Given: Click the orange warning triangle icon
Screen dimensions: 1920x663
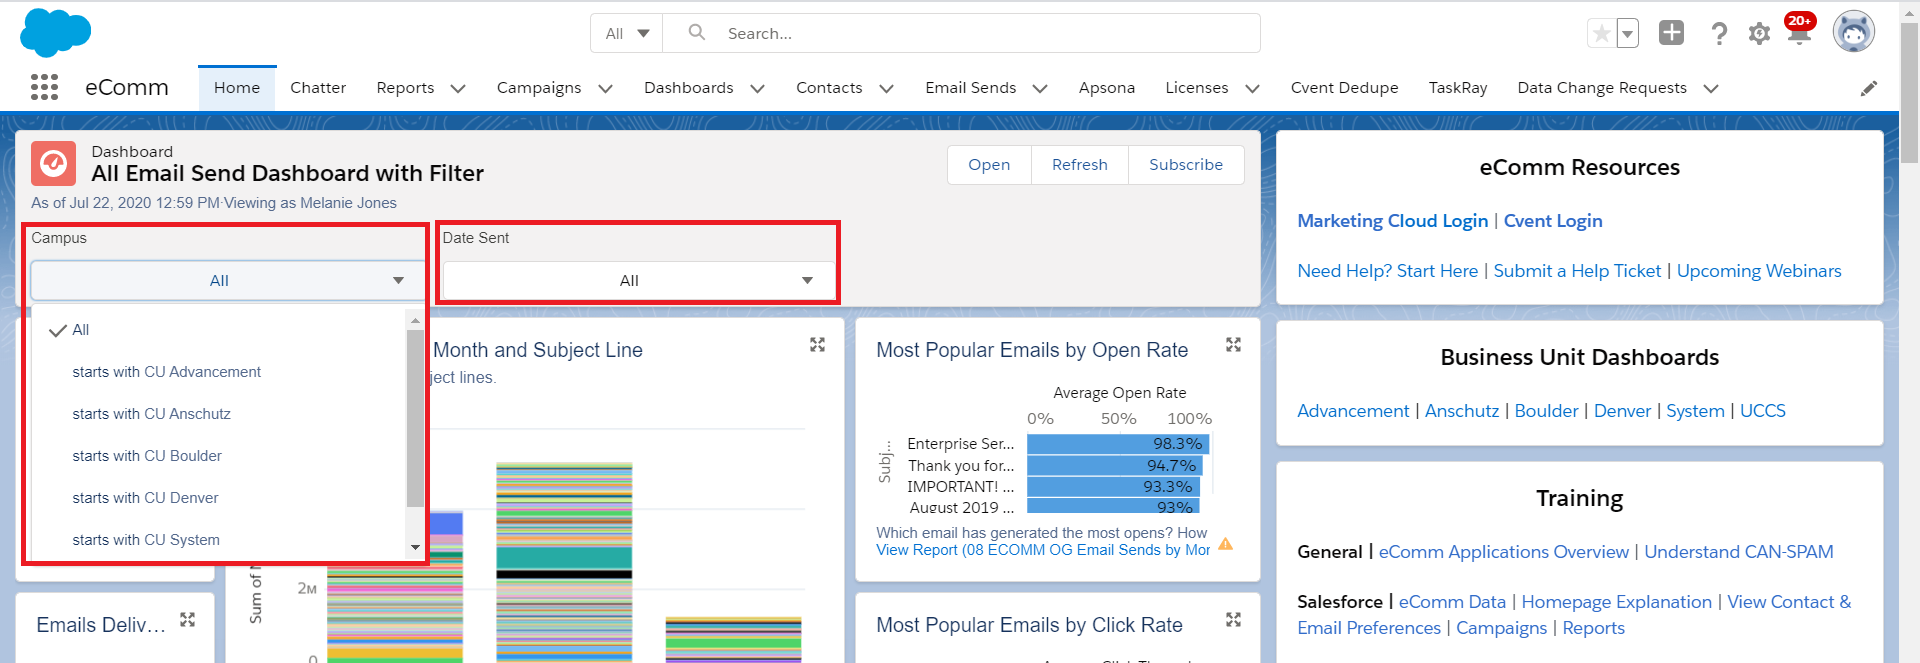Looking at the screenshot, I should [x=1225, y=544].
